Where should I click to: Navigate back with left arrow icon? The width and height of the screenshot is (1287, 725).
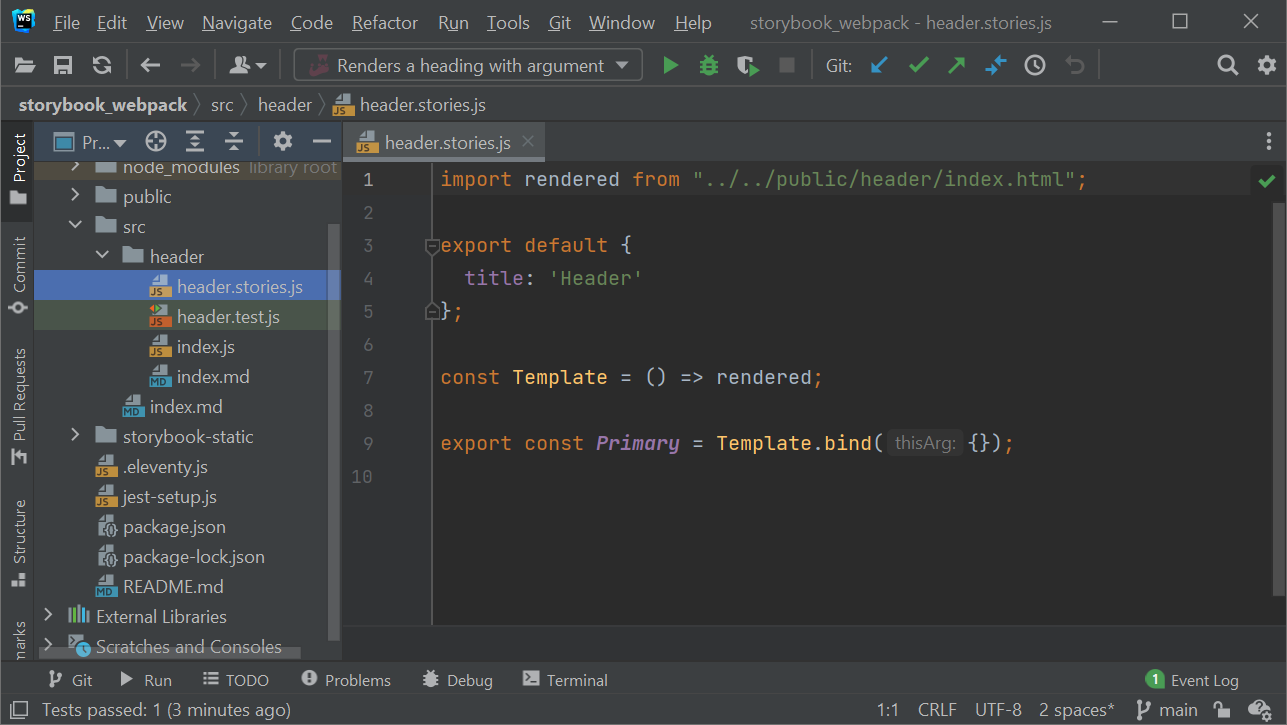pos(151,66)
